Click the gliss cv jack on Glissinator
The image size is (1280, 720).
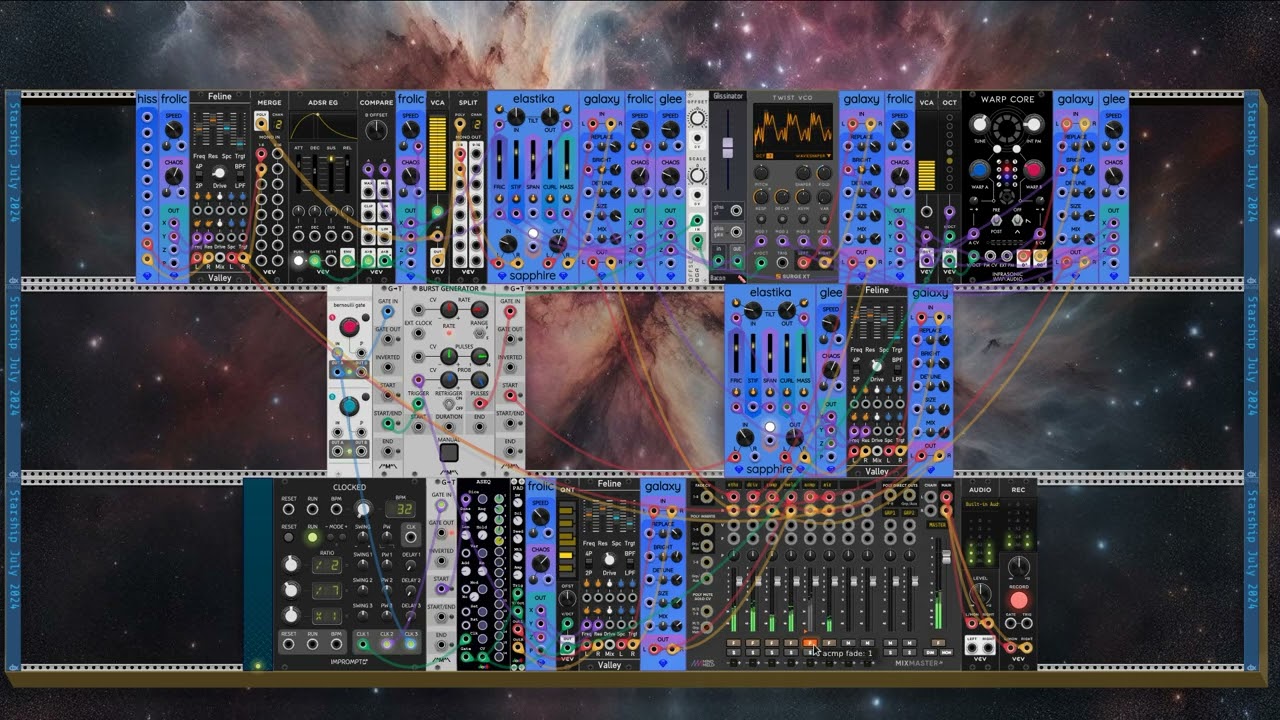pyautogui.click(x=736, y=210)
